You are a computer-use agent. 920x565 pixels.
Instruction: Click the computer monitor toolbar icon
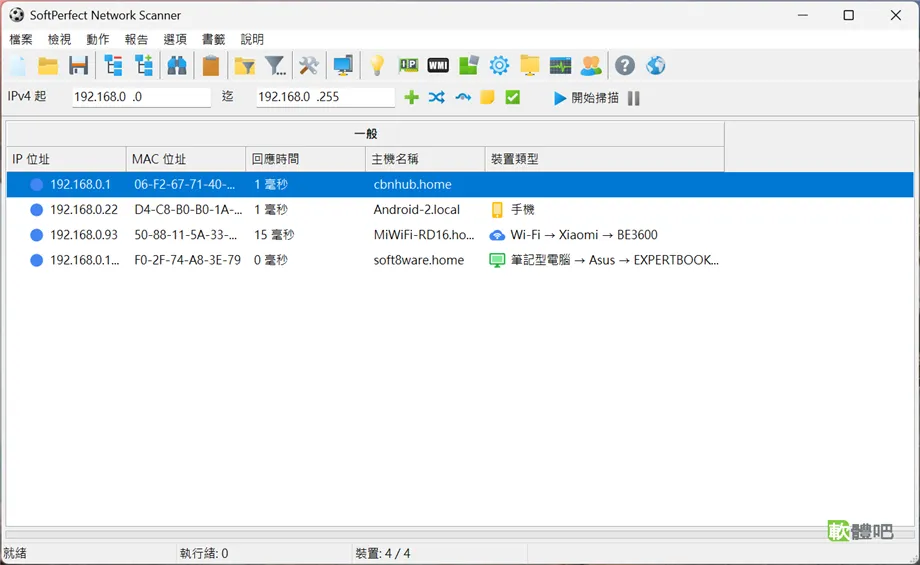coord(343,66)
